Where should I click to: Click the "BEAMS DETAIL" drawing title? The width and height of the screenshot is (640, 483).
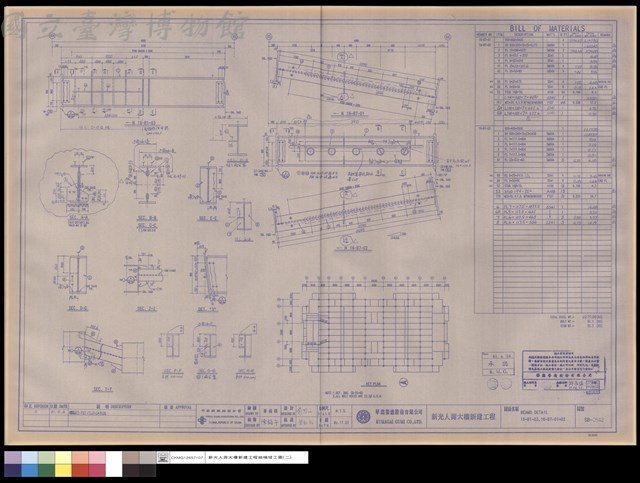(533, 412)
